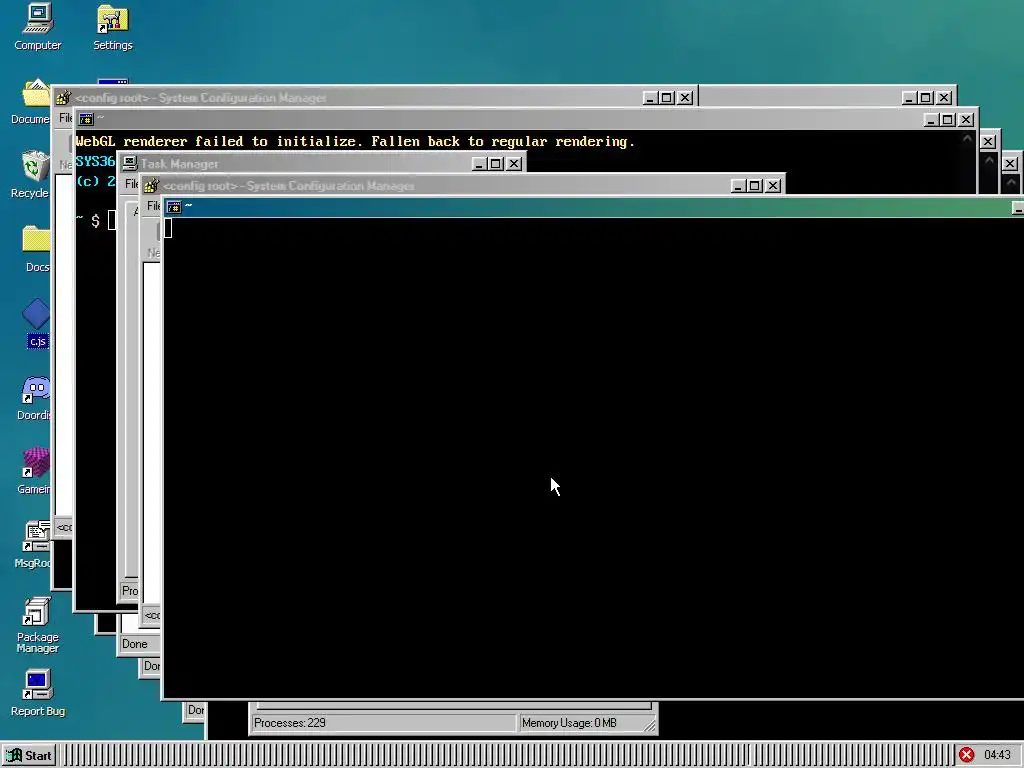Select the c.js file icon
This screenshot has height=768, width=1024.
point(37,323)
